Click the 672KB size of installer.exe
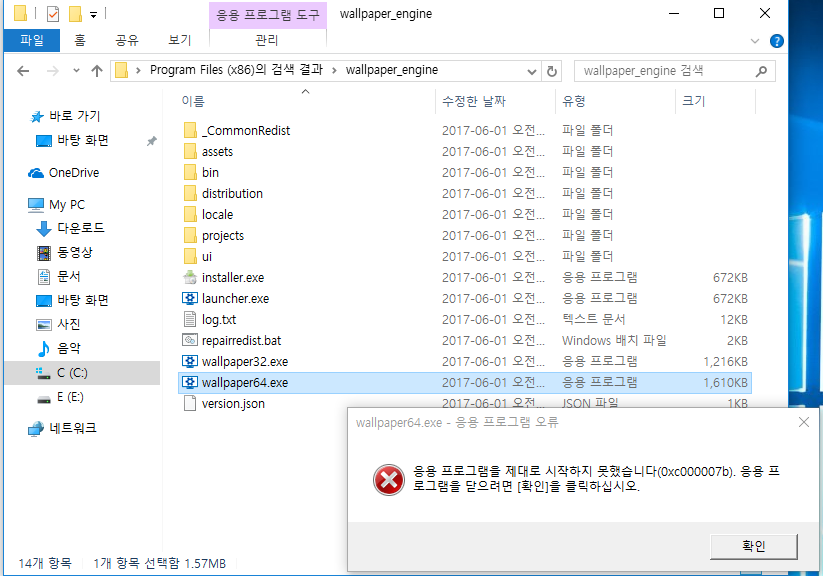Screen dimensions: 823x576 (730, 278)
